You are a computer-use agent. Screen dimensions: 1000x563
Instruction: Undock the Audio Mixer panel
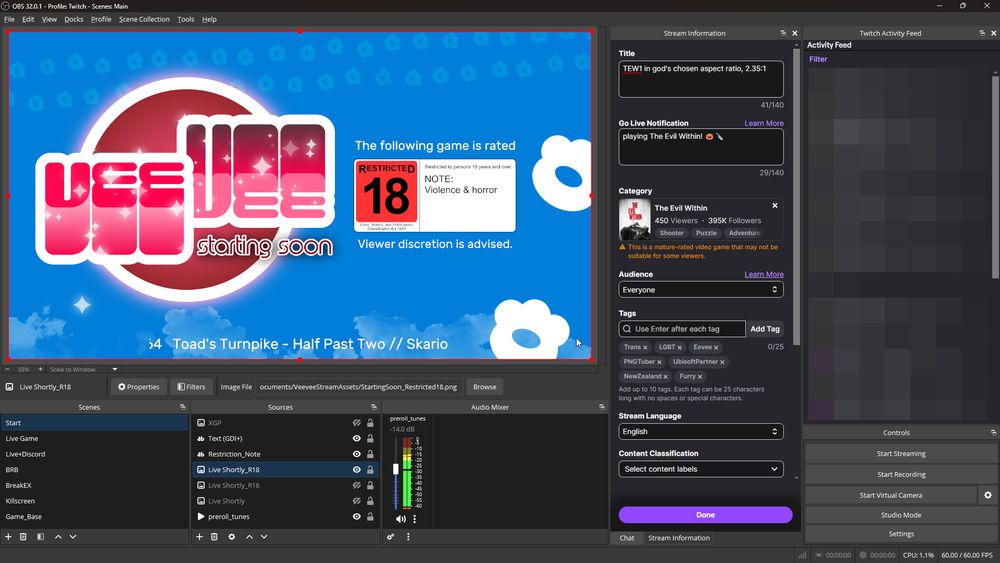tap(601, 407)
